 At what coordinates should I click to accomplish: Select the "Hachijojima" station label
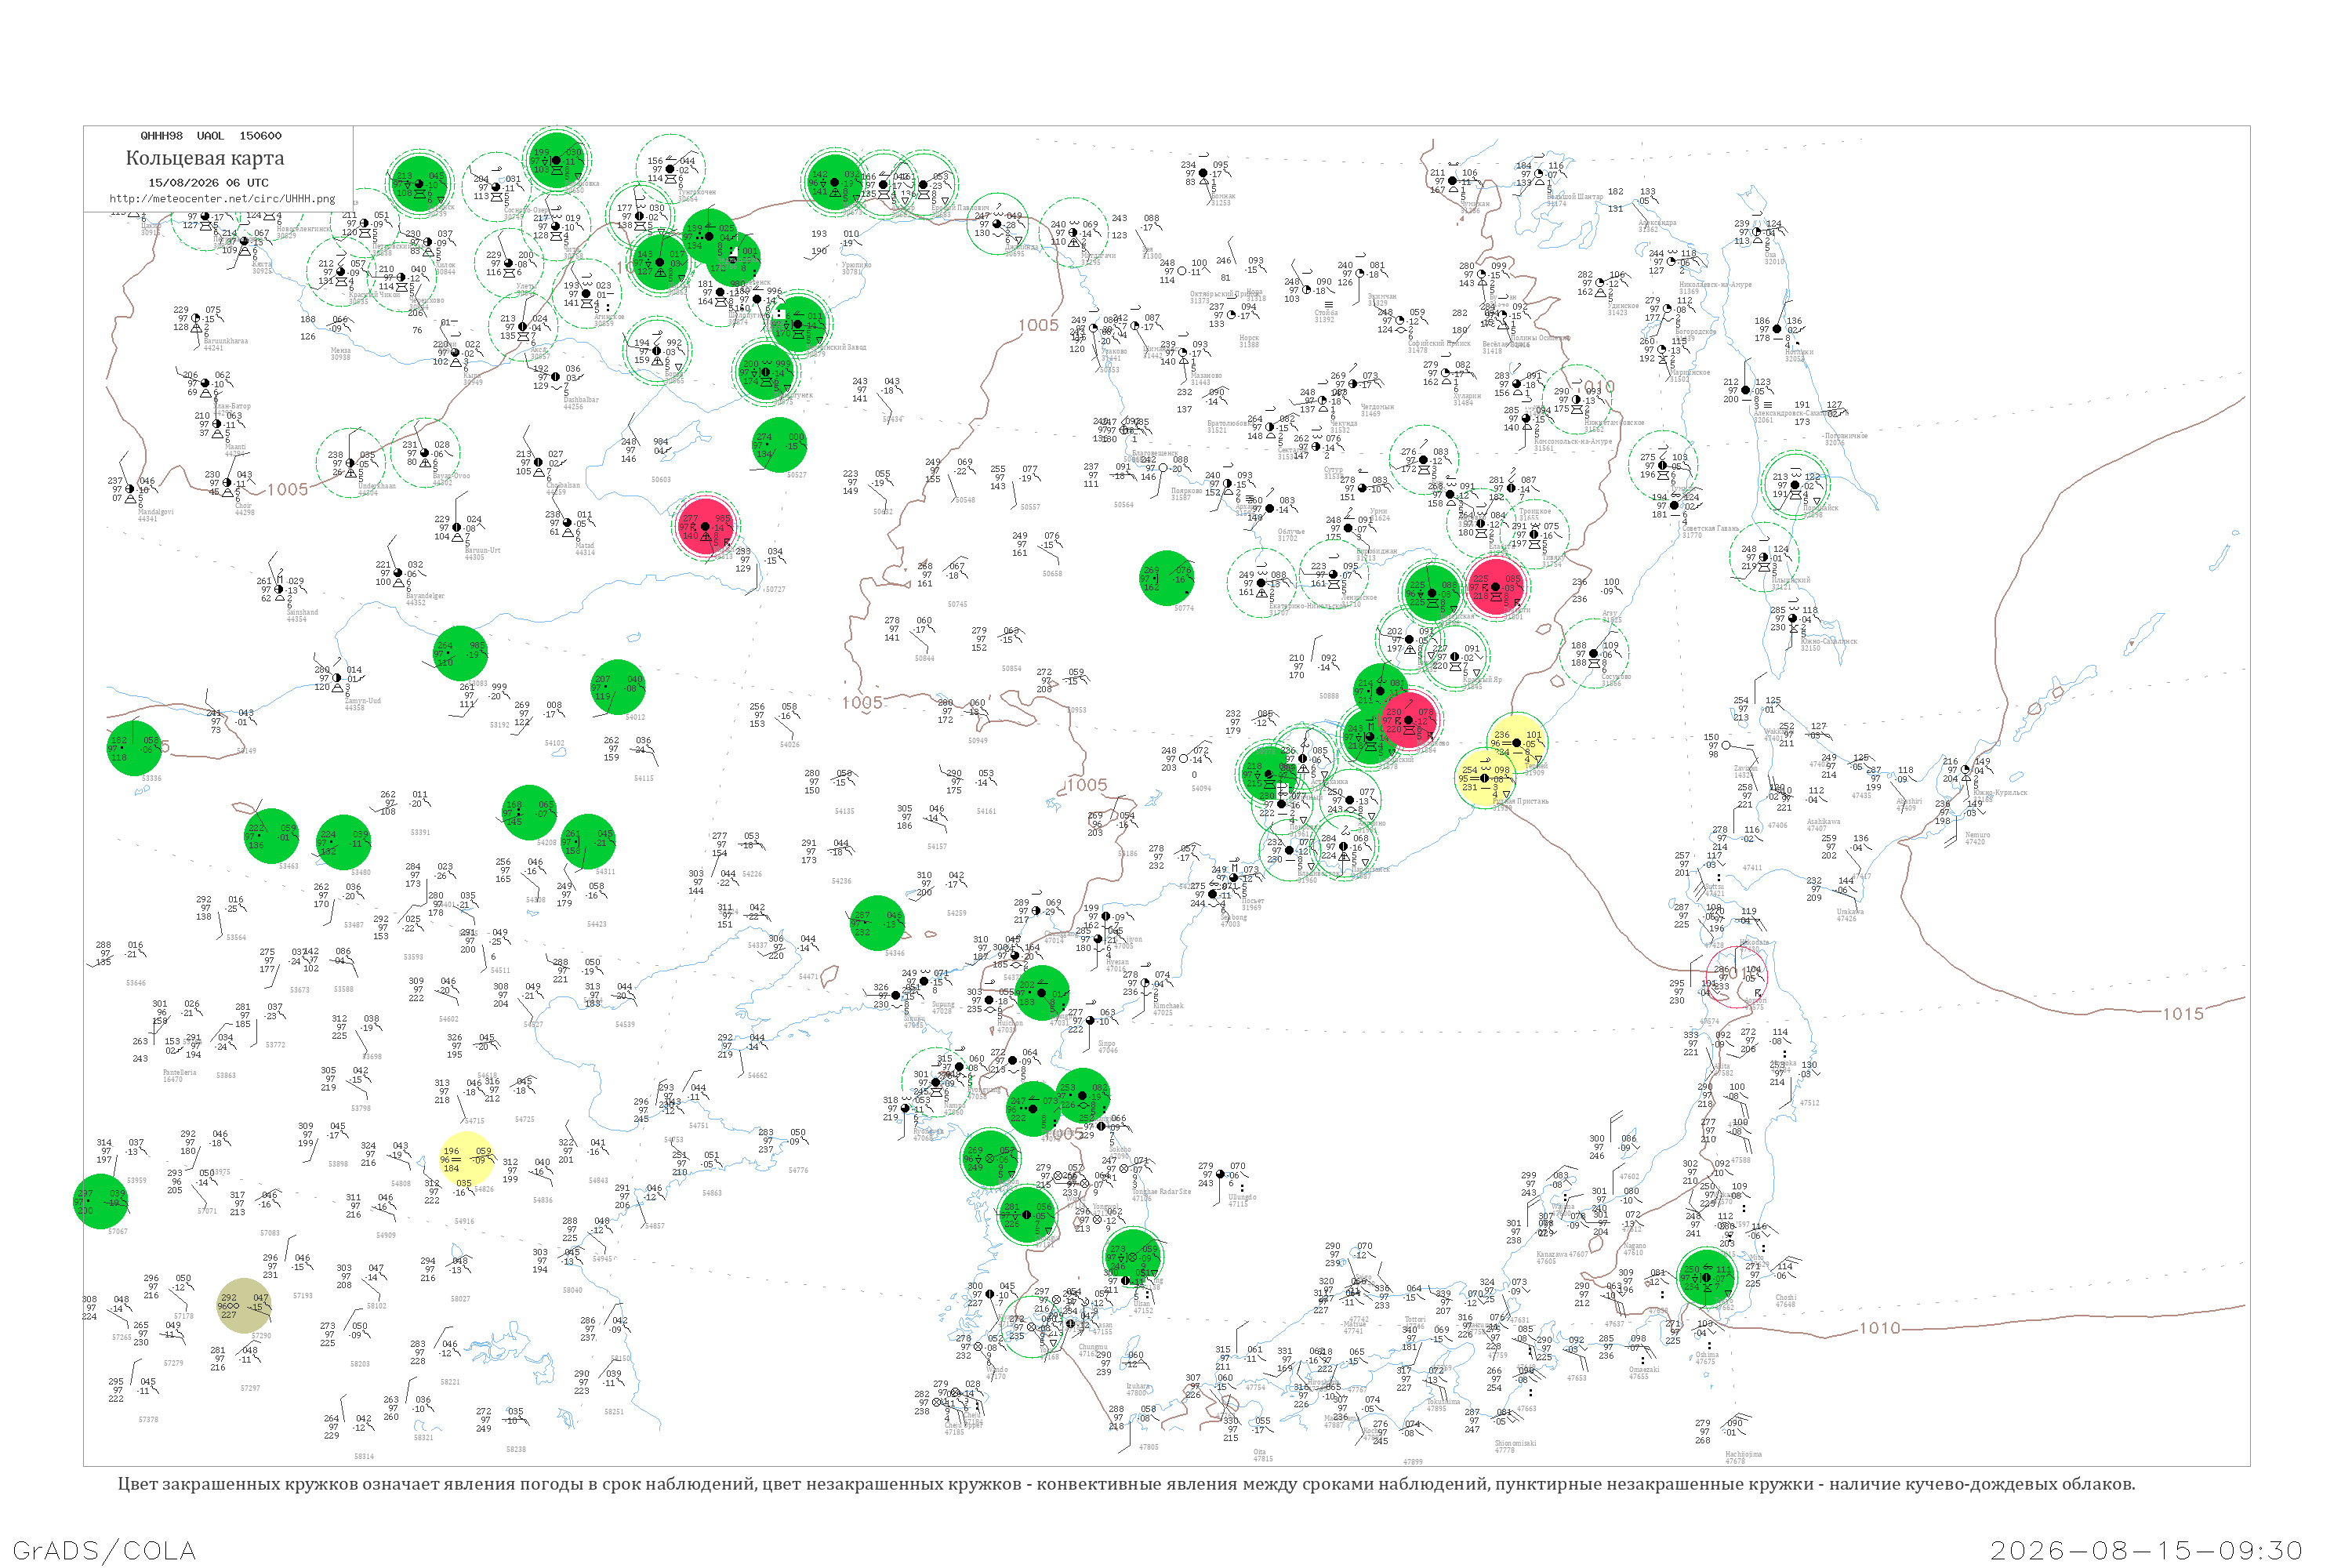click(1743, 1454)
